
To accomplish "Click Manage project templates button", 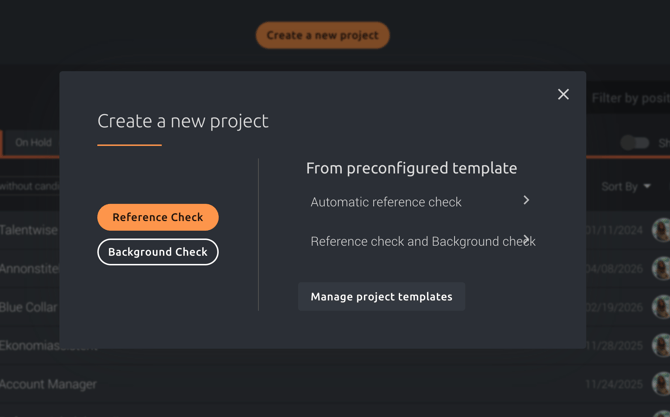I will pyautogui.click(x=381, y=296).
